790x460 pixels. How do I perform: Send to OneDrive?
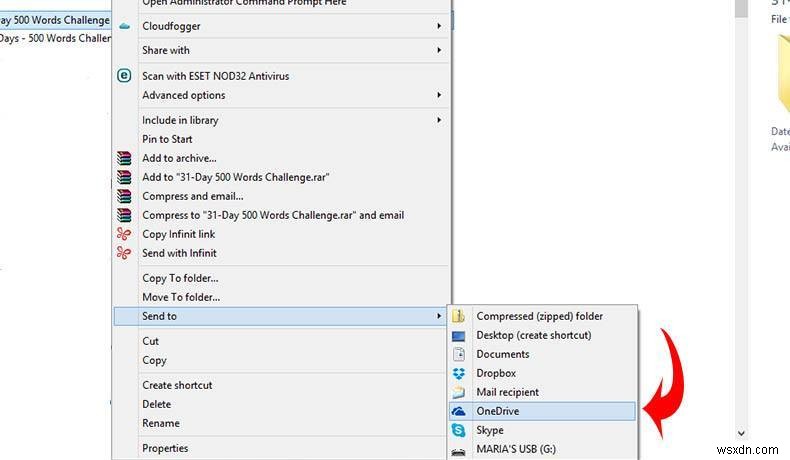[543, 411]
